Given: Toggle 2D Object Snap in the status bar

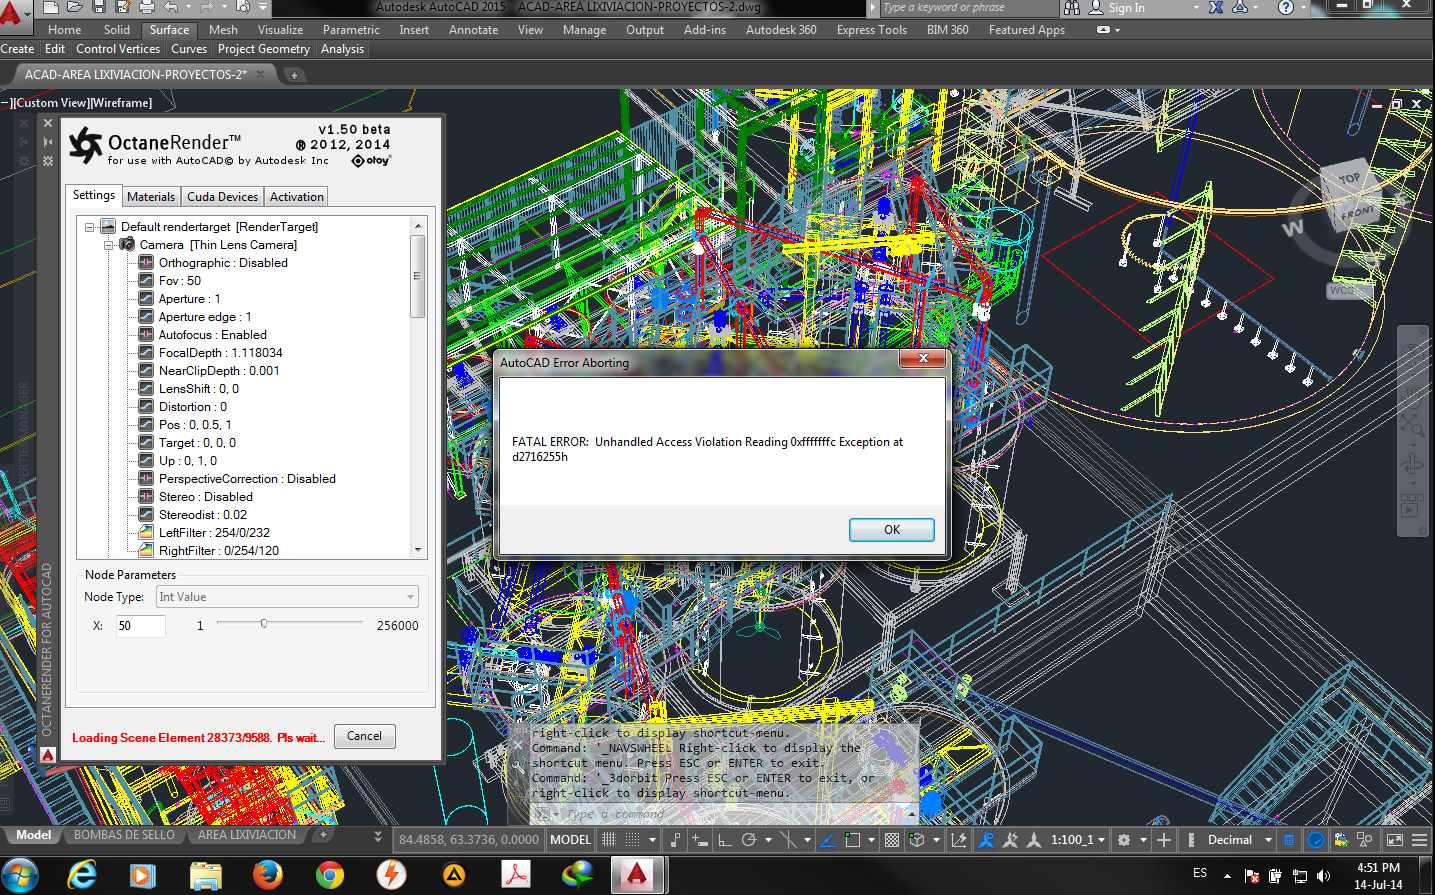Looking at the screenshot, I should tap(852, 840).
